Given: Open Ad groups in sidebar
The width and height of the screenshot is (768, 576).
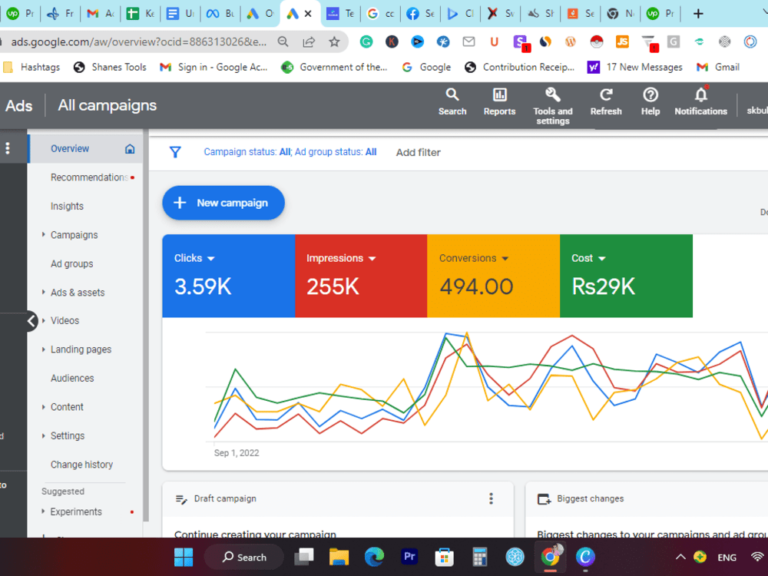Looking at the screenshot, I should (72, 264).
